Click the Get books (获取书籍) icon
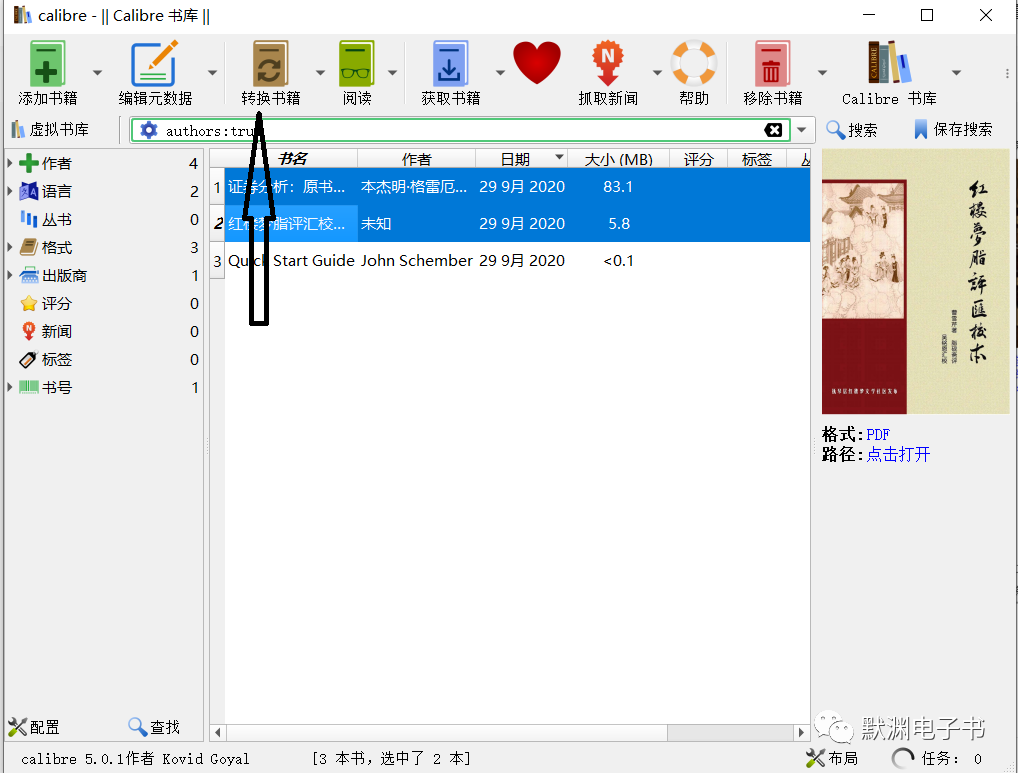The height and width of the screenshot is (773, 1018). tap(450, 64)
